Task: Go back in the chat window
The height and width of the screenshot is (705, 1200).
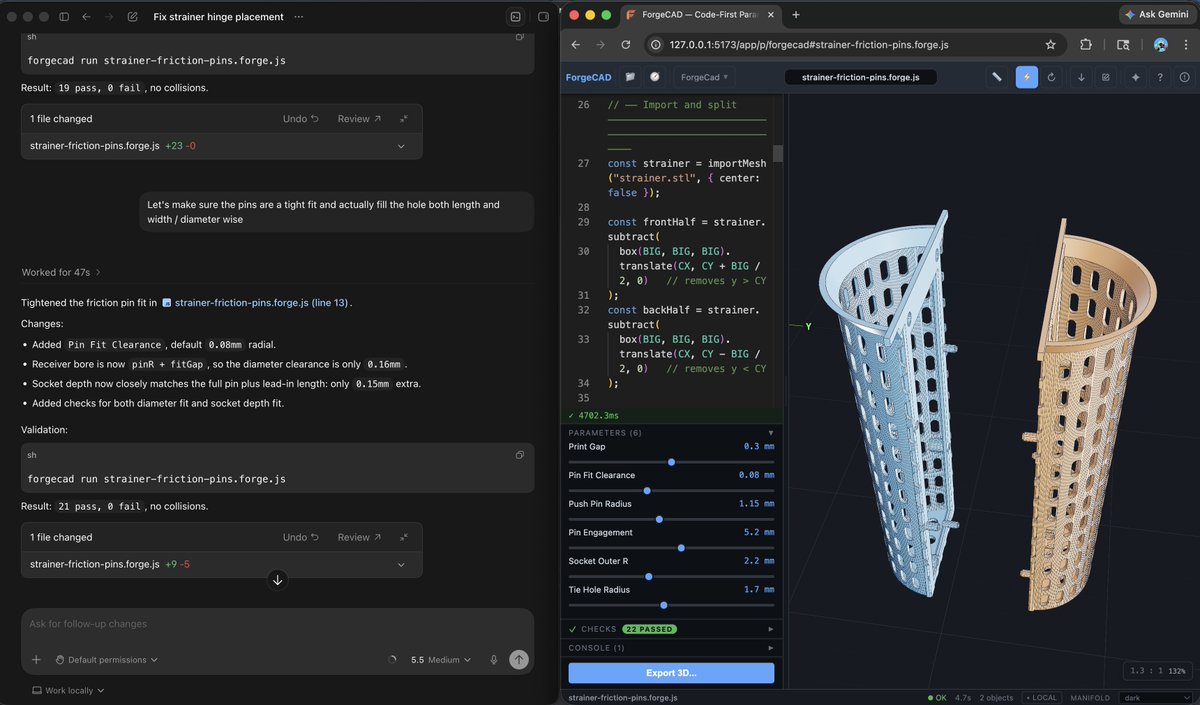Action: pos(86,17)
